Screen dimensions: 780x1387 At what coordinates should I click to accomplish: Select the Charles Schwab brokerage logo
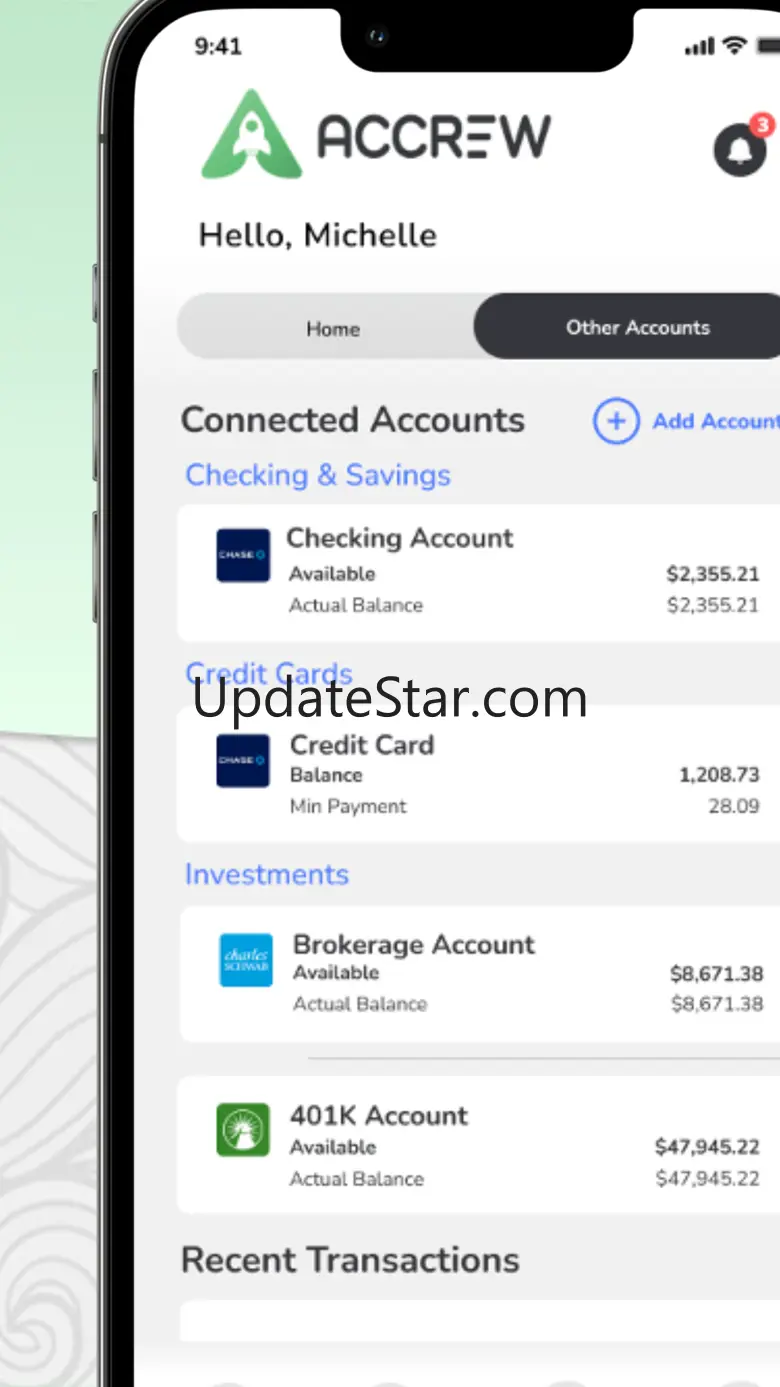coord(246,960)
